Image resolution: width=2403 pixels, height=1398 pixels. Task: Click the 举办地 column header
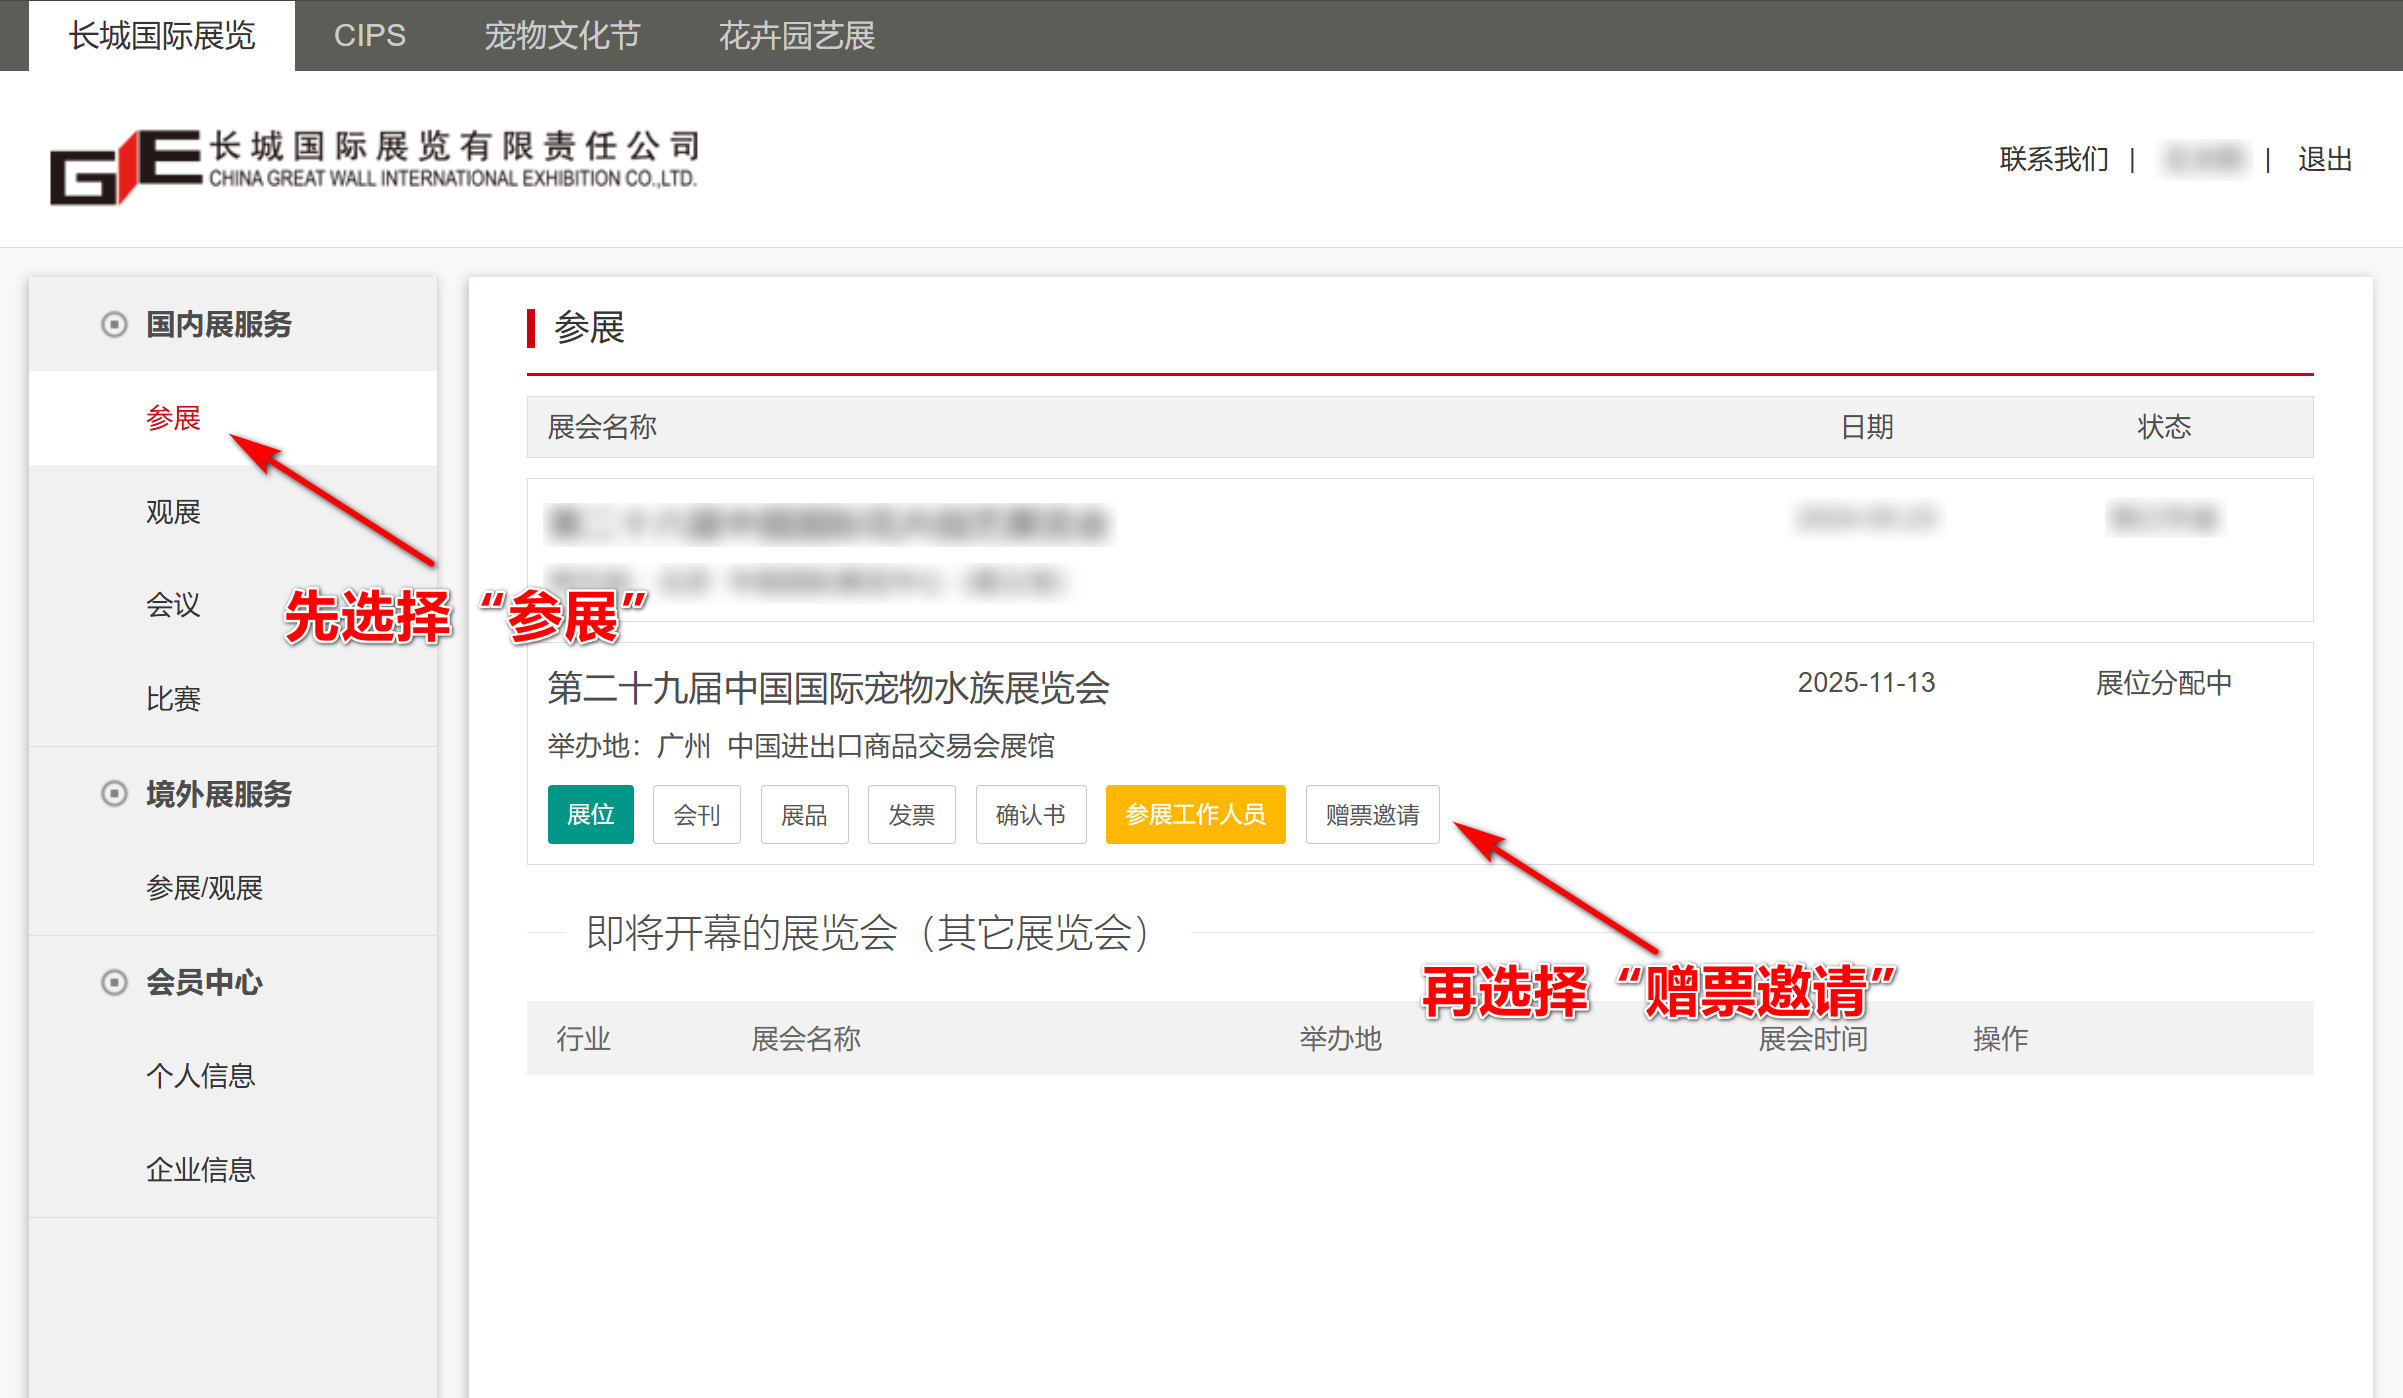tap(1340, 1039)
